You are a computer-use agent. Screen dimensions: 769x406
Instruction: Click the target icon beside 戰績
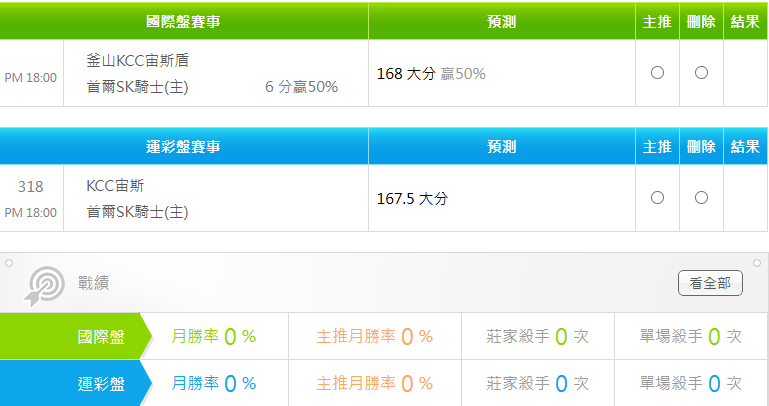point(44,284)
